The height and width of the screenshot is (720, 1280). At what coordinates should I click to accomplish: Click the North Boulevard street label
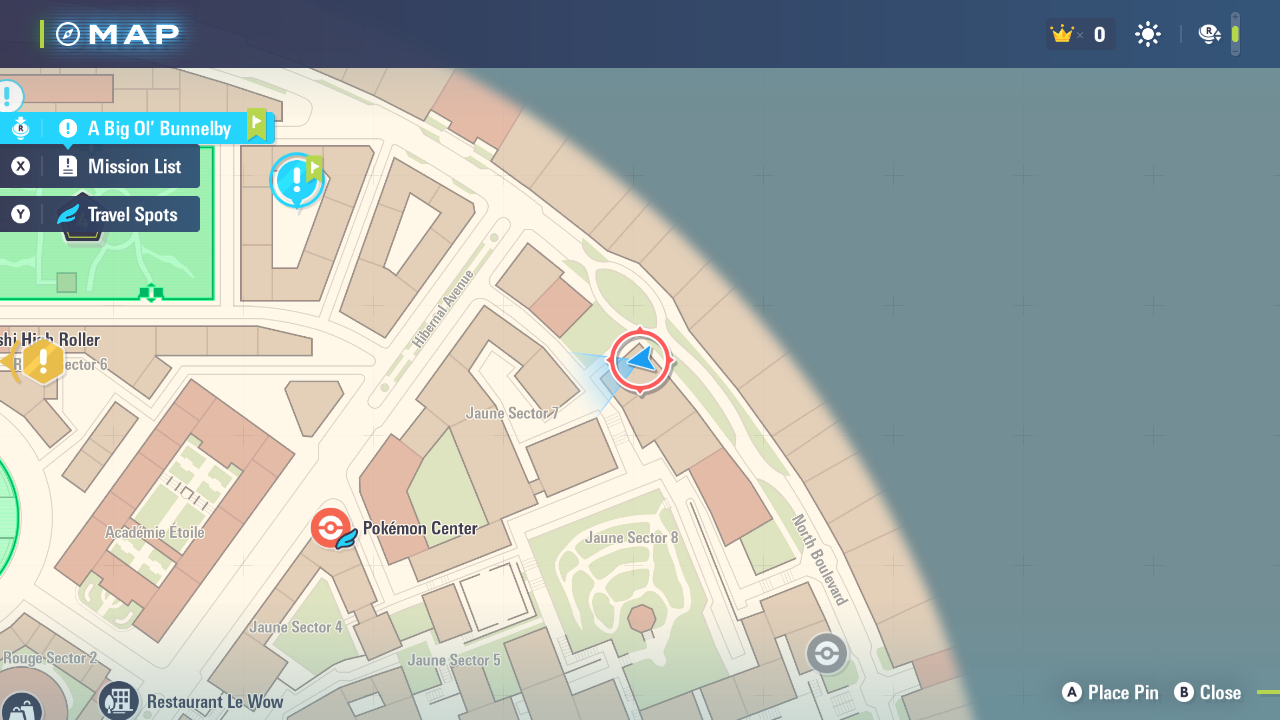coord(820,560)
